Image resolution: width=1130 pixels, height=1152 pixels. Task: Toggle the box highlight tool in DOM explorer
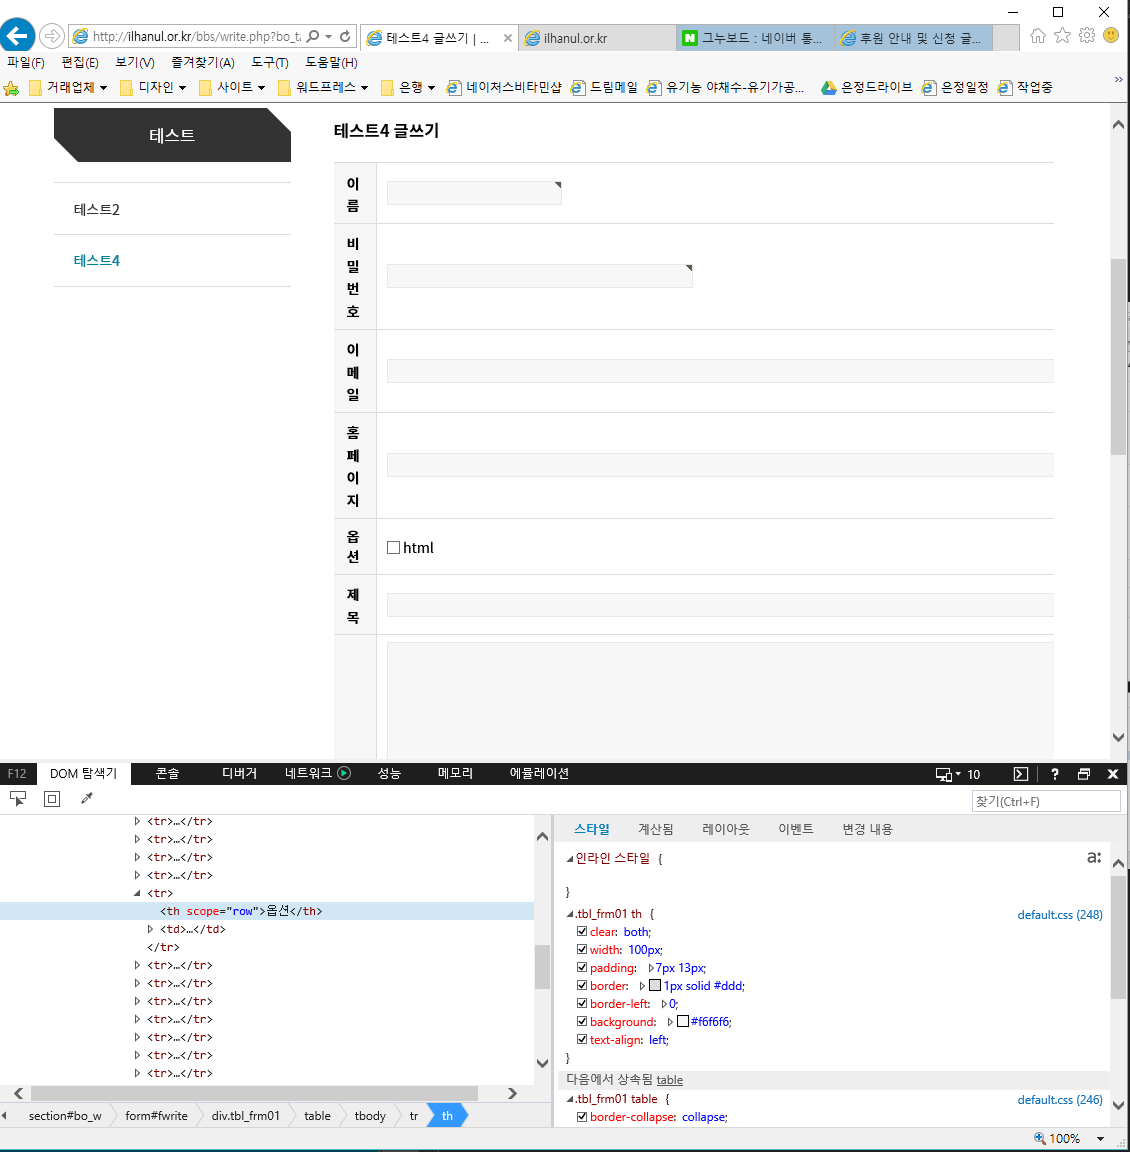(52, 799)
